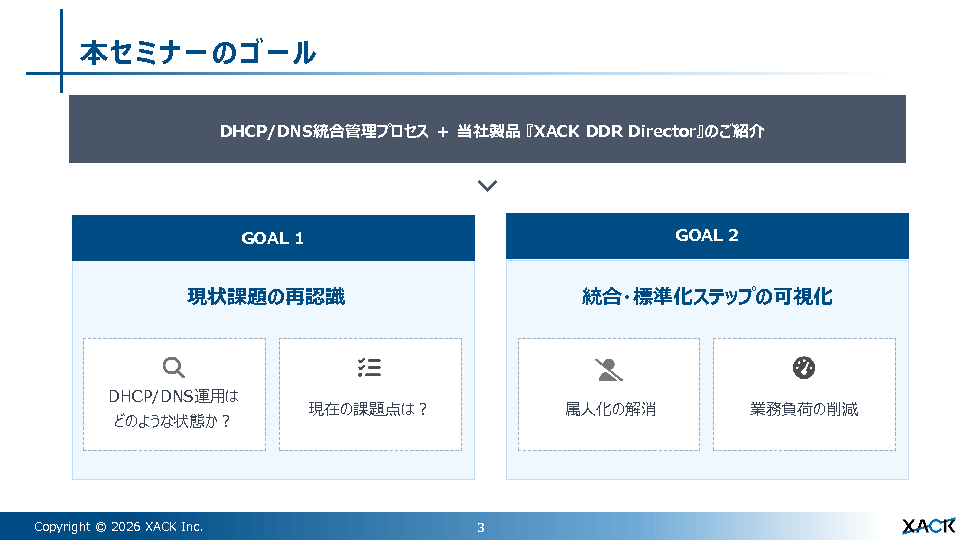Click the gauge speedometer icon
The width and height of the screenshot is (960, 540).
[803, 367]
